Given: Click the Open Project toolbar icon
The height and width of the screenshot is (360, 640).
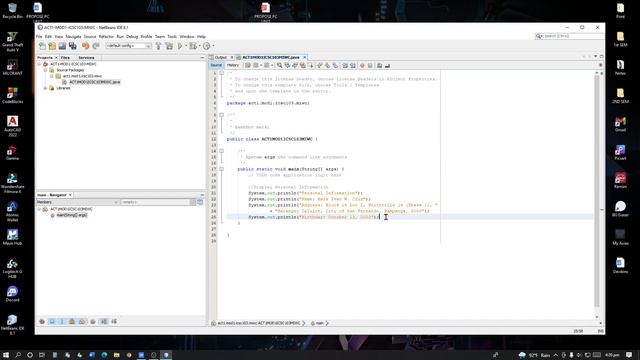Looking at the screenshot, I should coord(62,46).
